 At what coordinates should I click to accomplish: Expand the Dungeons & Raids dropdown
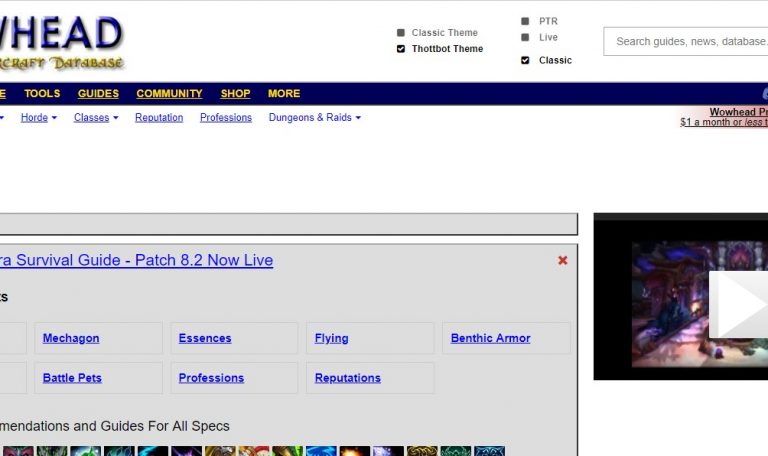[314, 118]
